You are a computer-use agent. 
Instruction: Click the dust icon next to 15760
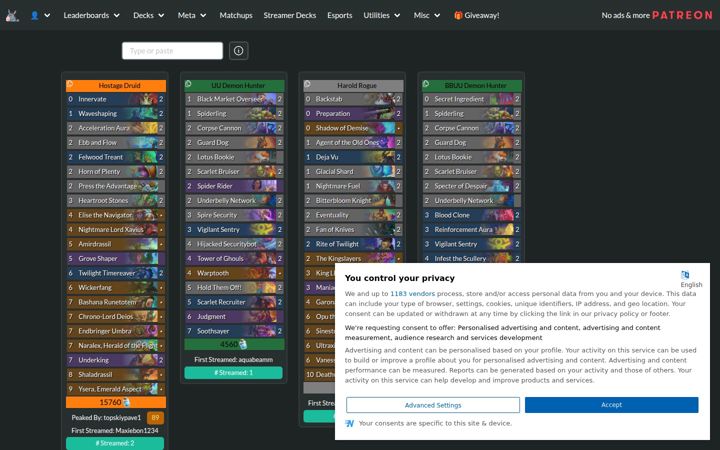pyautogui.click(x=126, y=403)
